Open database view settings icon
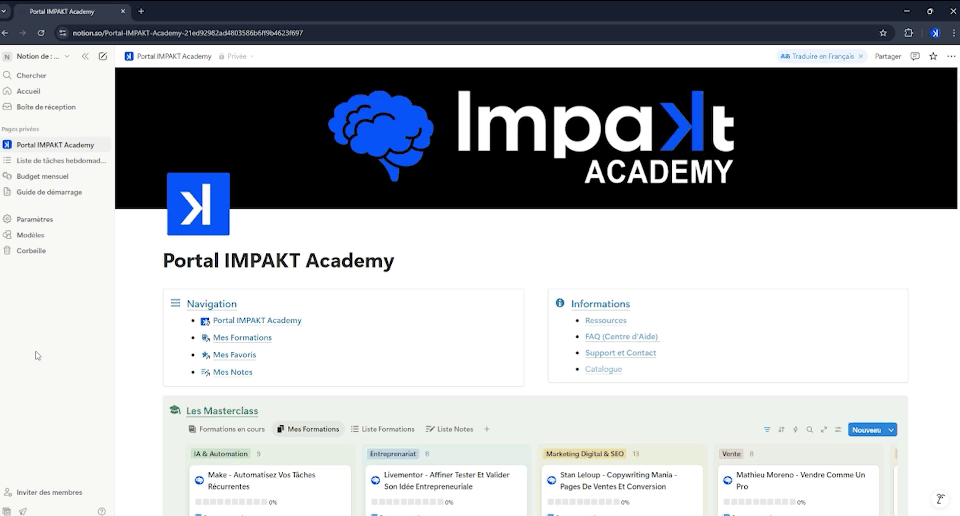 pyautogui.click(x=838, y=430)
